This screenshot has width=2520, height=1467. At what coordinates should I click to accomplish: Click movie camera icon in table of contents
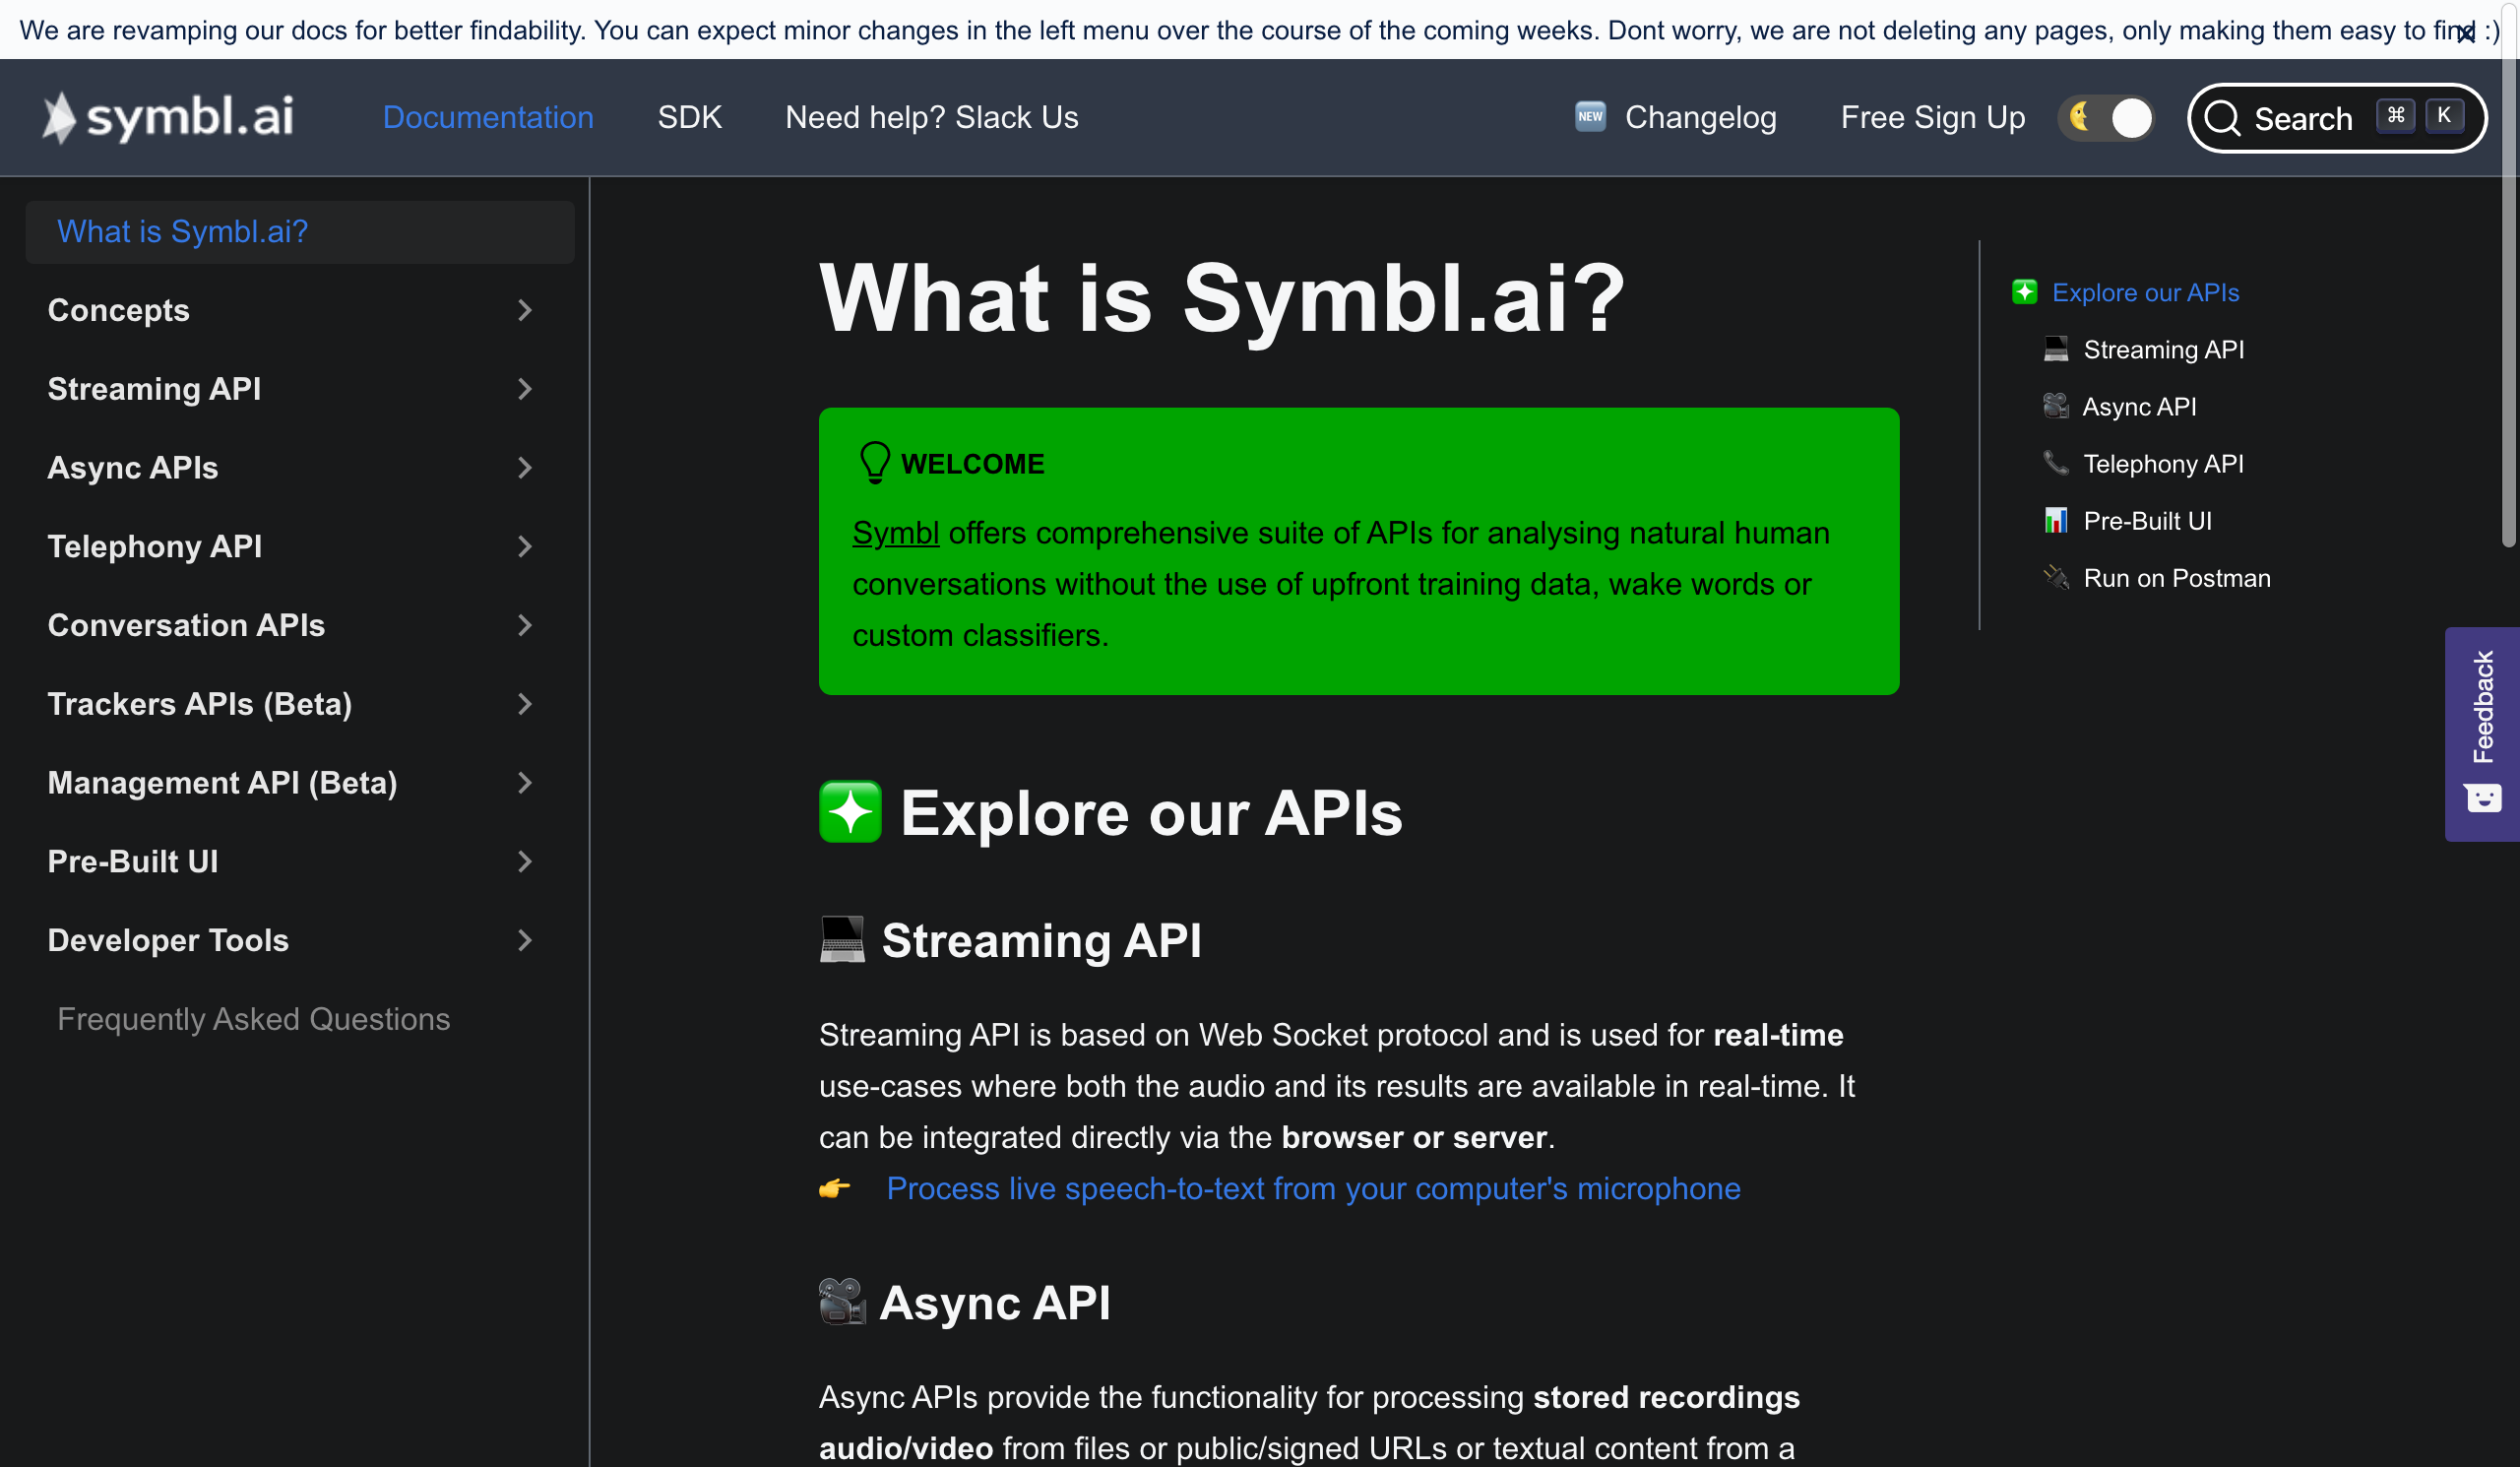2056,405
